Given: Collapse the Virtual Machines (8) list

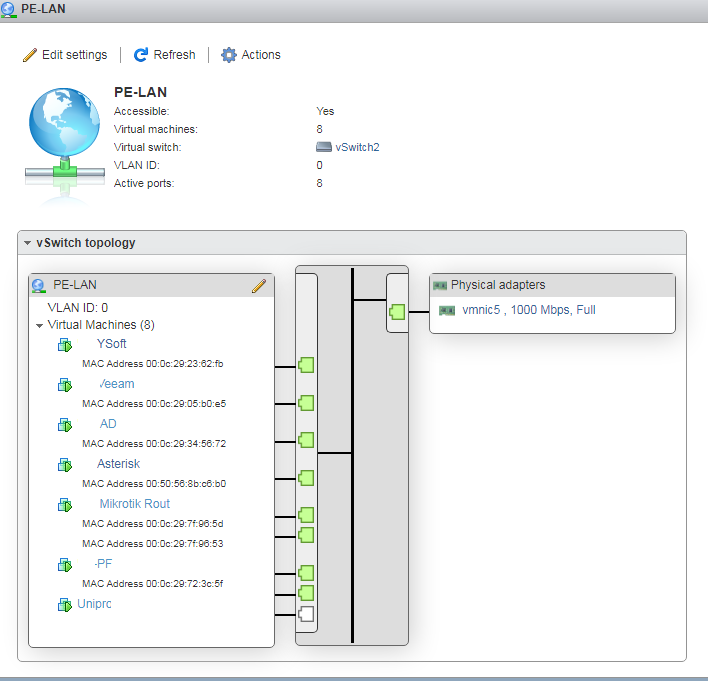Looking at the screenshot, I should point(39,326).
